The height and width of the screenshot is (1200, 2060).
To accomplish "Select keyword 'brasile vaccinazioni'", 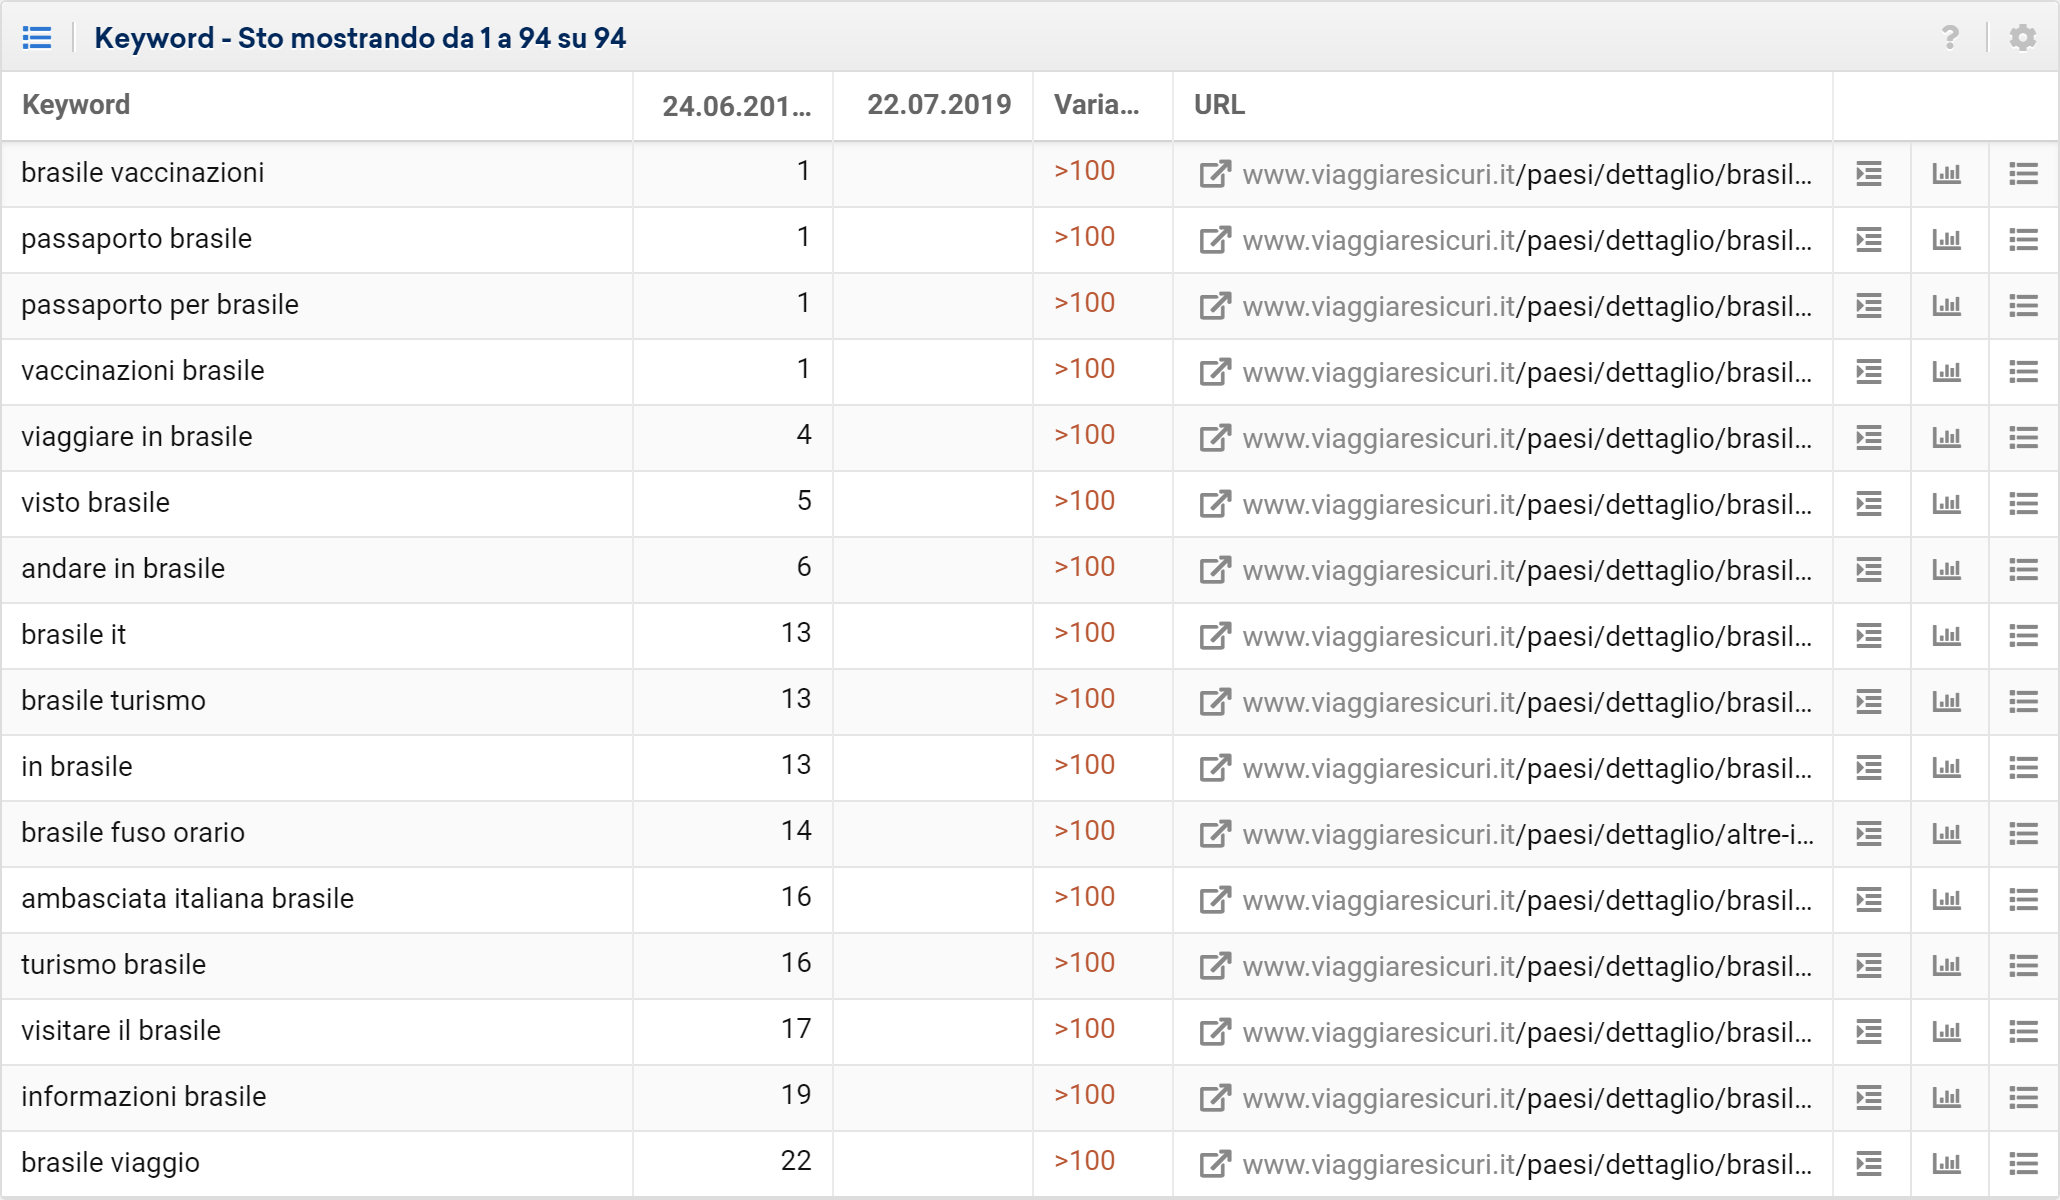I will point(143,173).
